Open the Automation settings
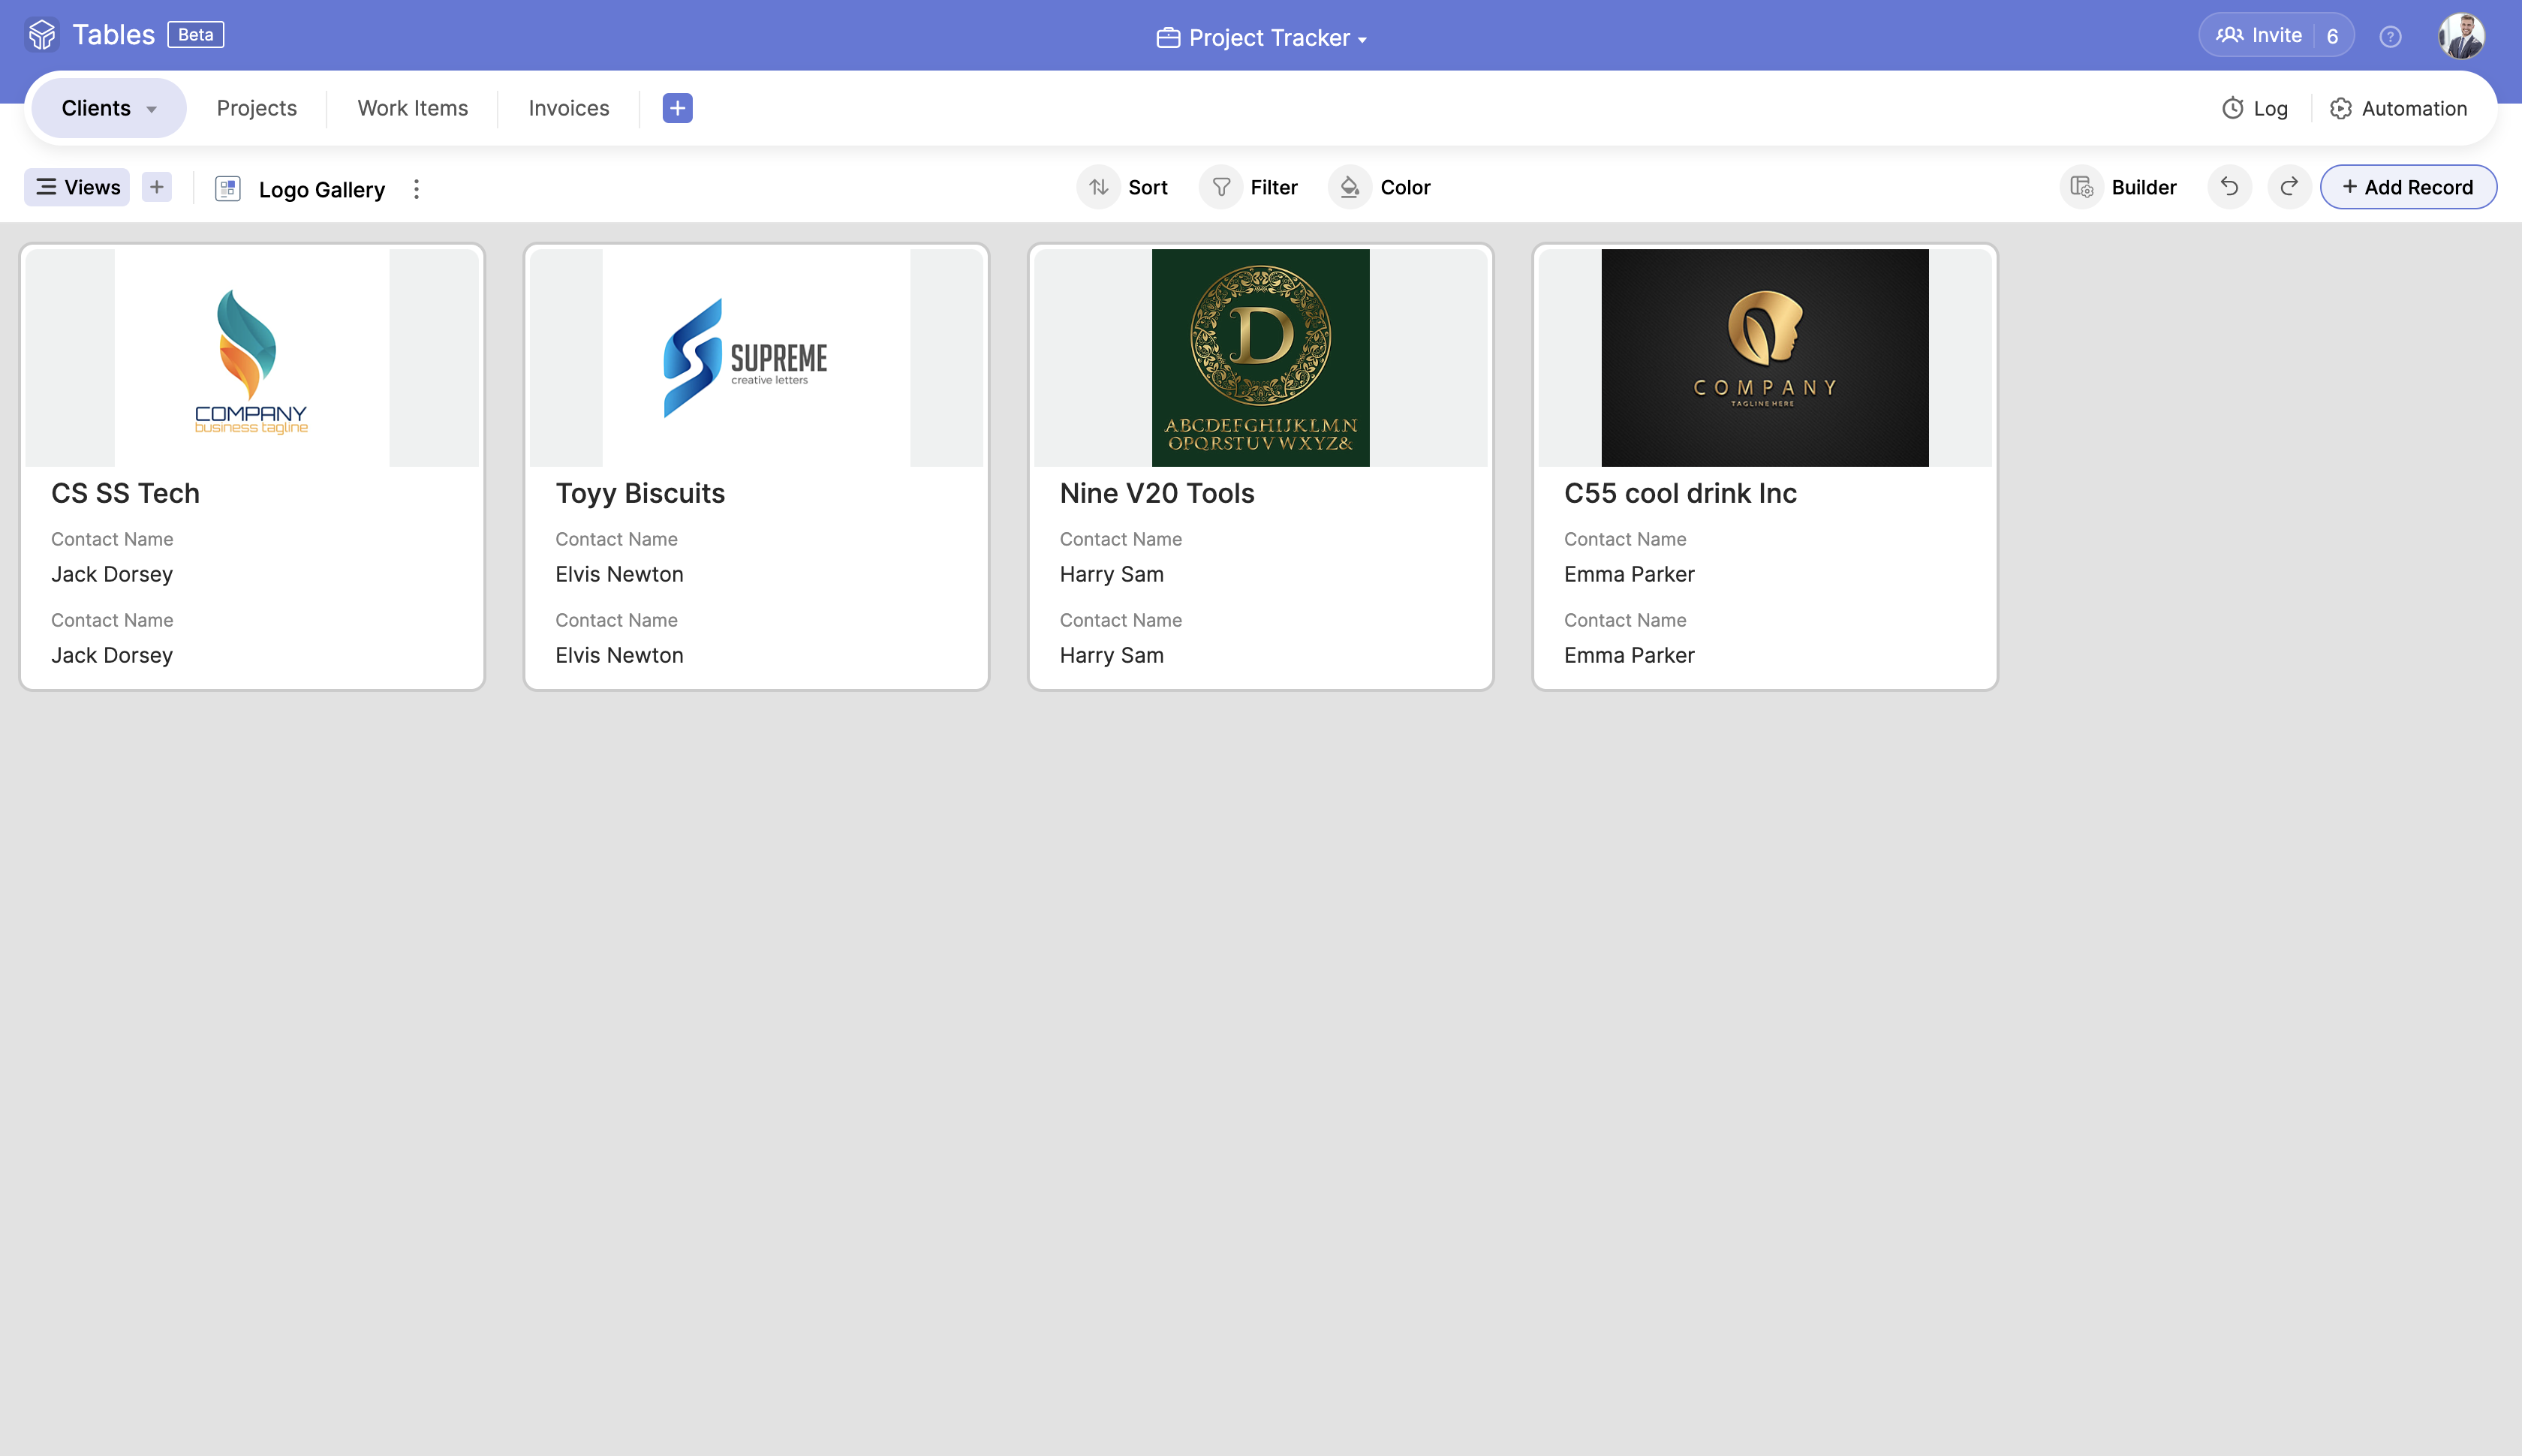Viewport: 2522px width, 1456px height. point(2398,109)
